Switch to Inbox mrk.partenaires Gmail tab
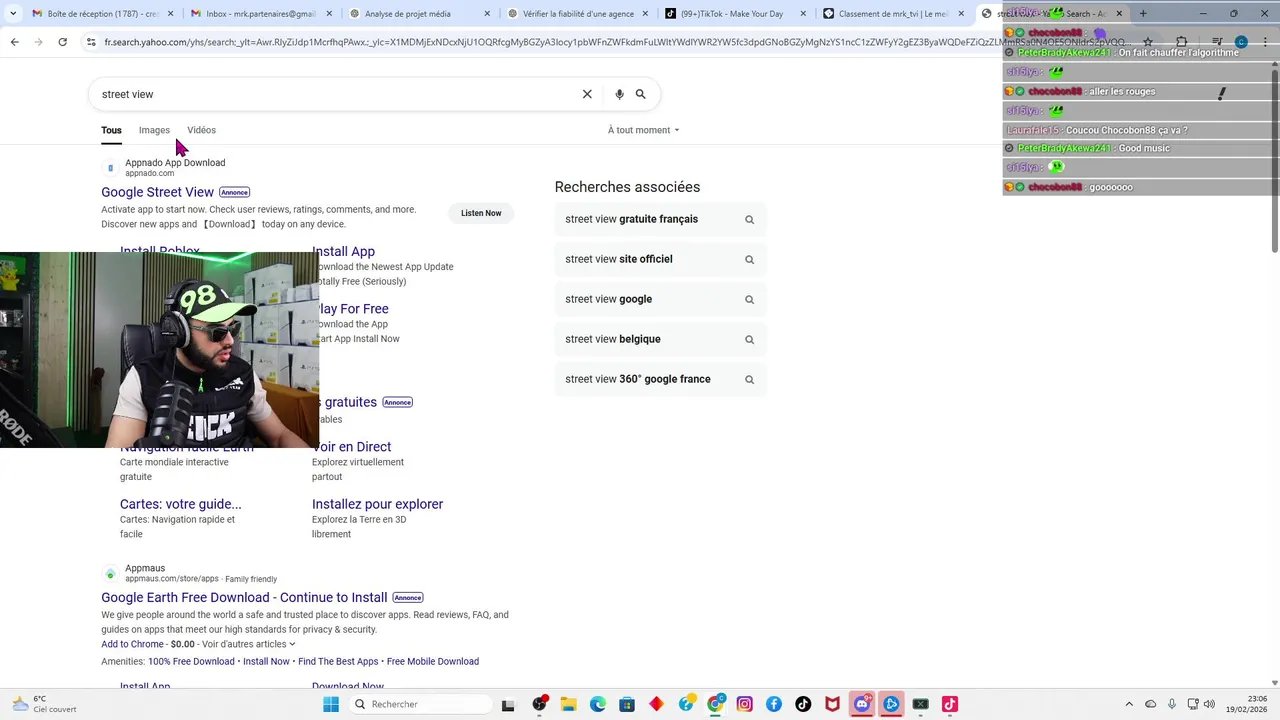This screenshot has height=720, width=1280. click(x=261, y=14)
